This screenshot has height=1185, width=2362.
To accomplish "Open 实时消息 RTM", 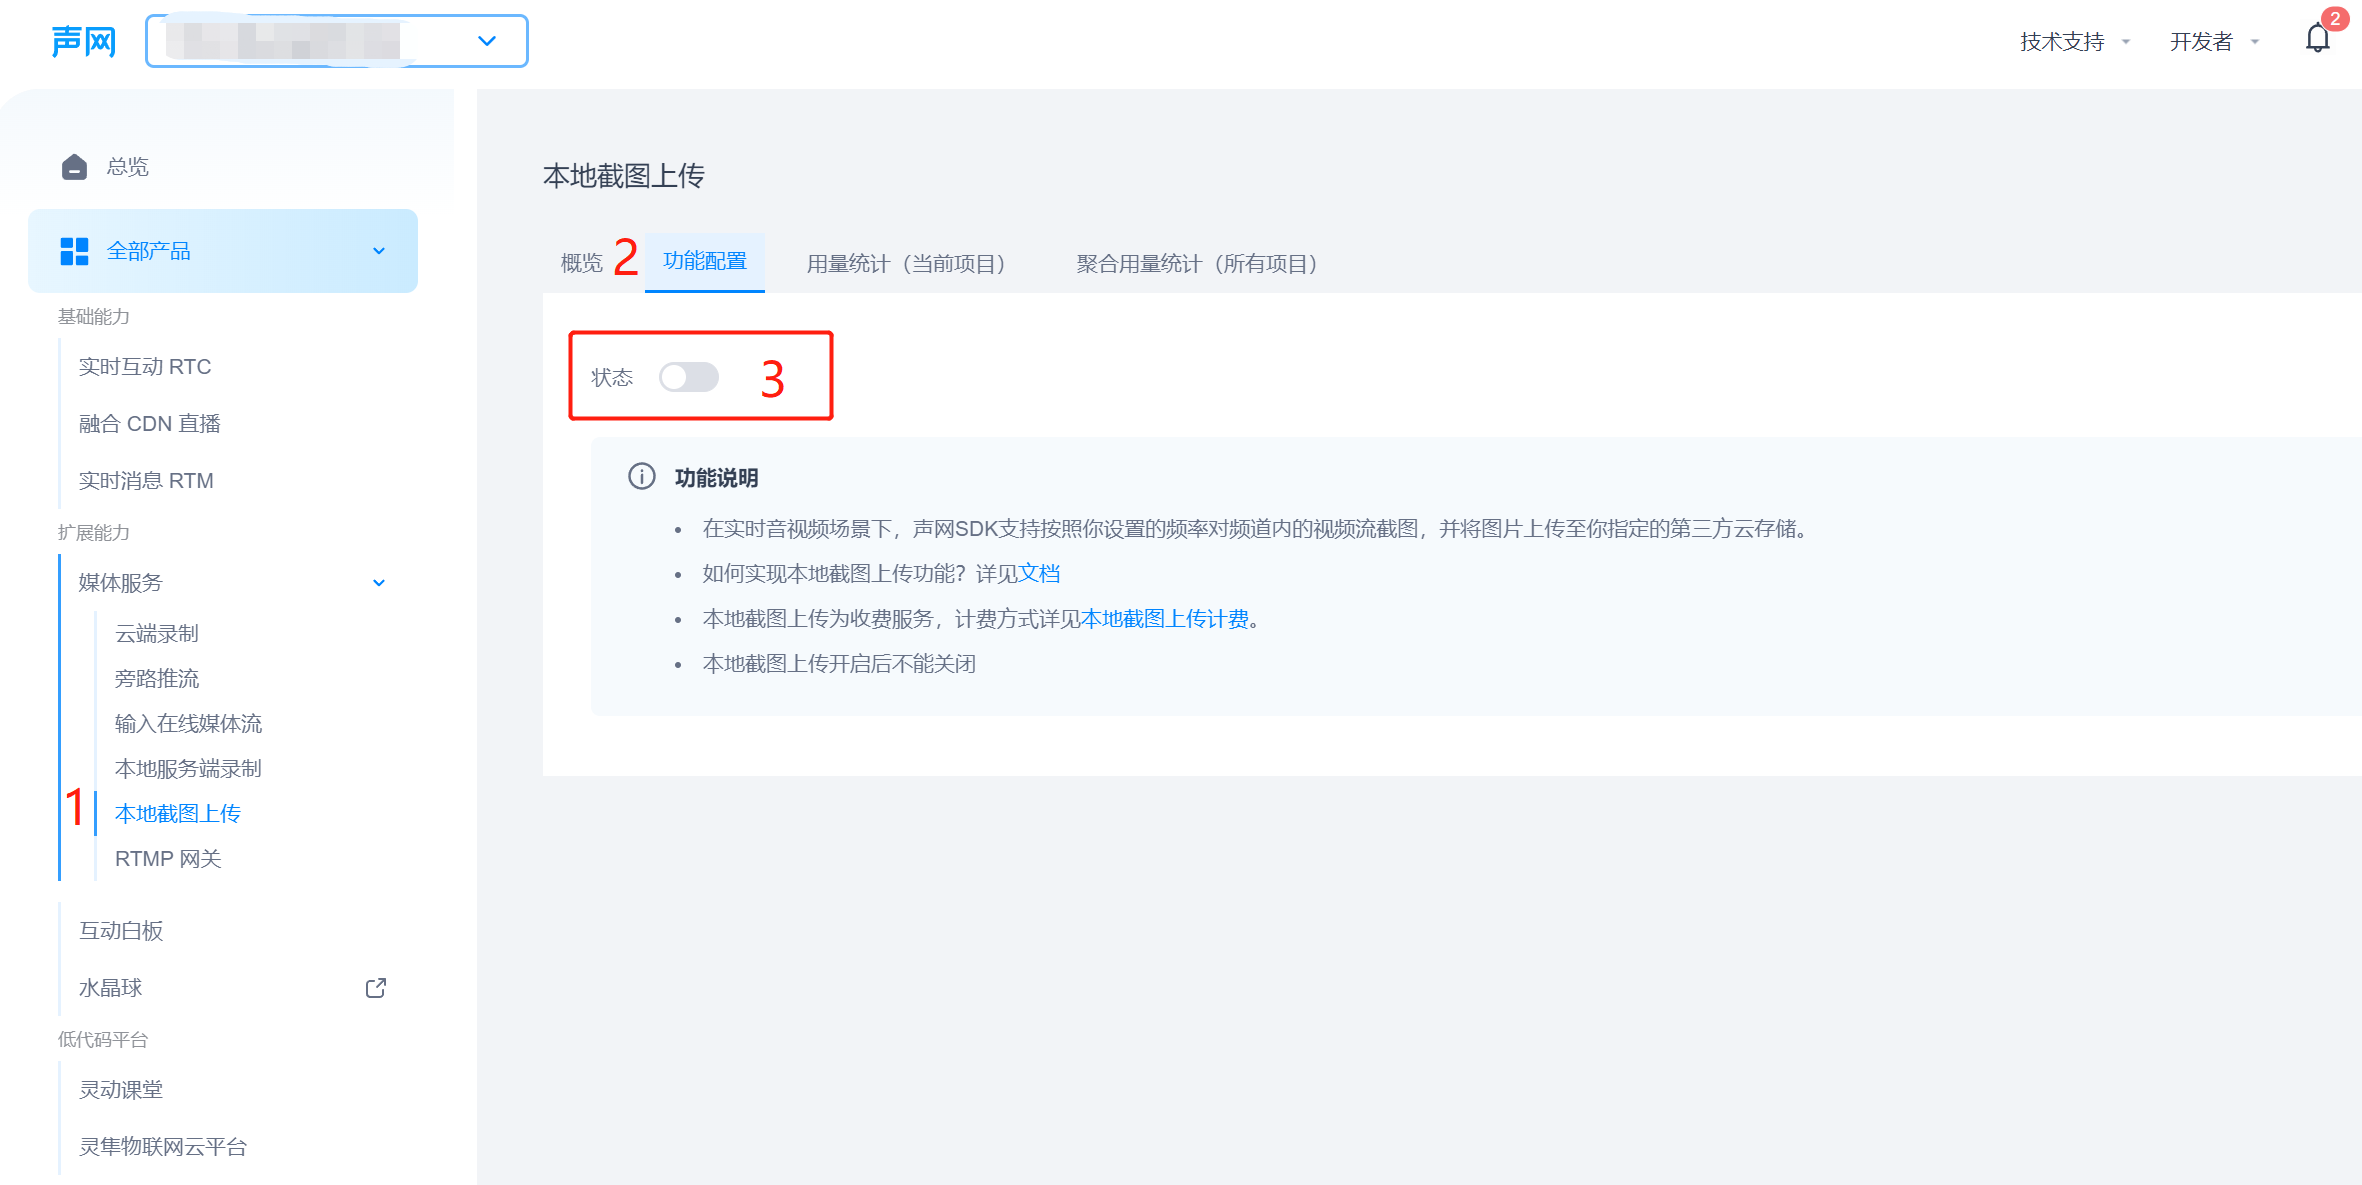I will point(146,481).
